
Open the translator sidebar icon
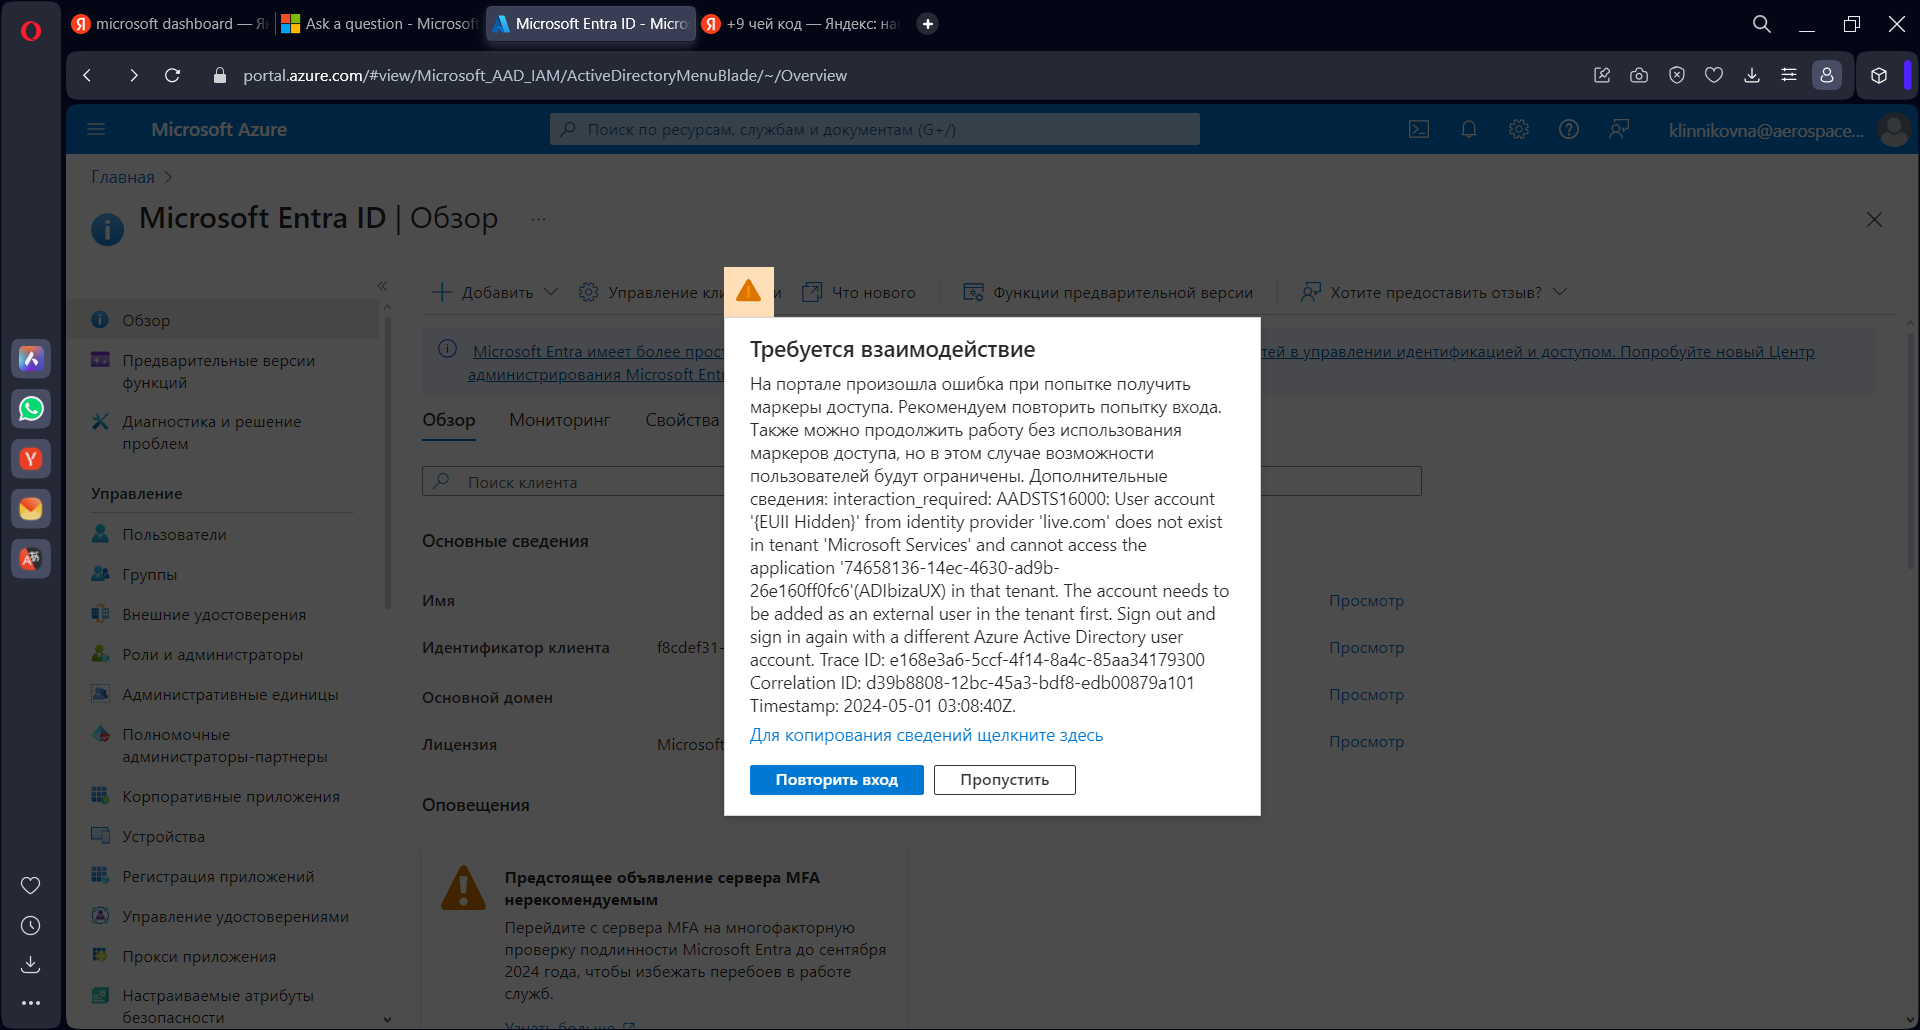click(31, 558)
